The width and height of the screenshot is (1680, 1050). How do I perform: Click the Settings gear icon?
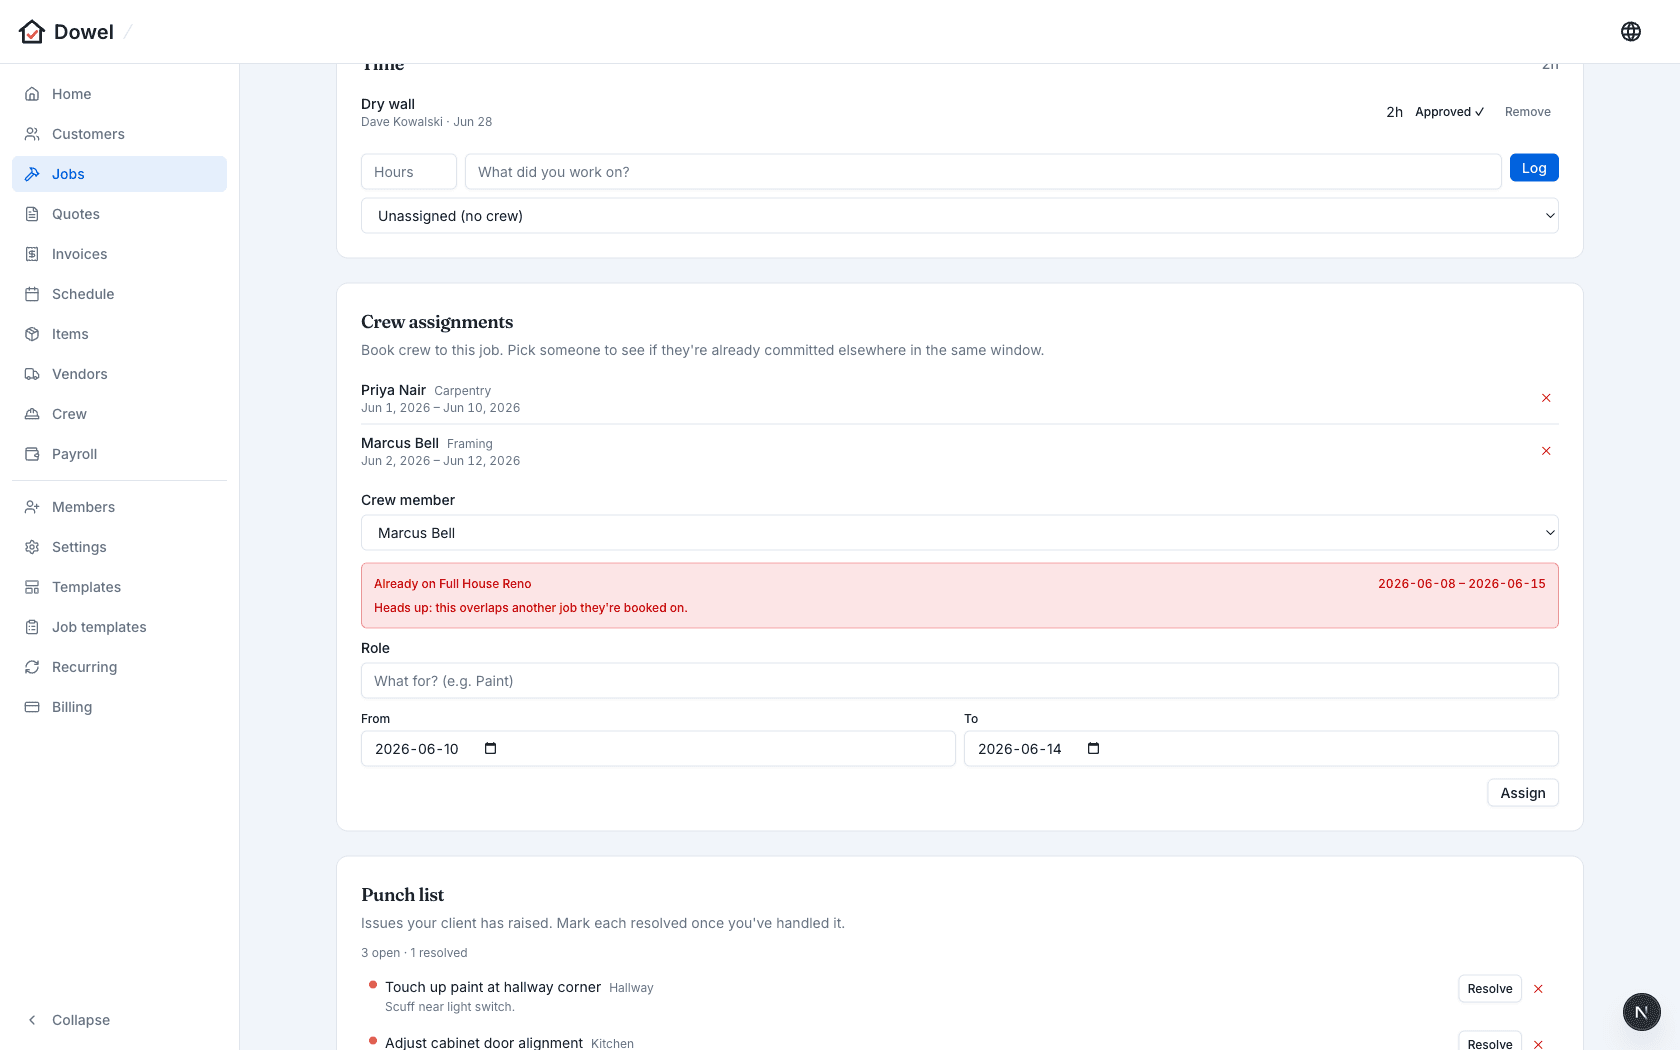(32, 547)
